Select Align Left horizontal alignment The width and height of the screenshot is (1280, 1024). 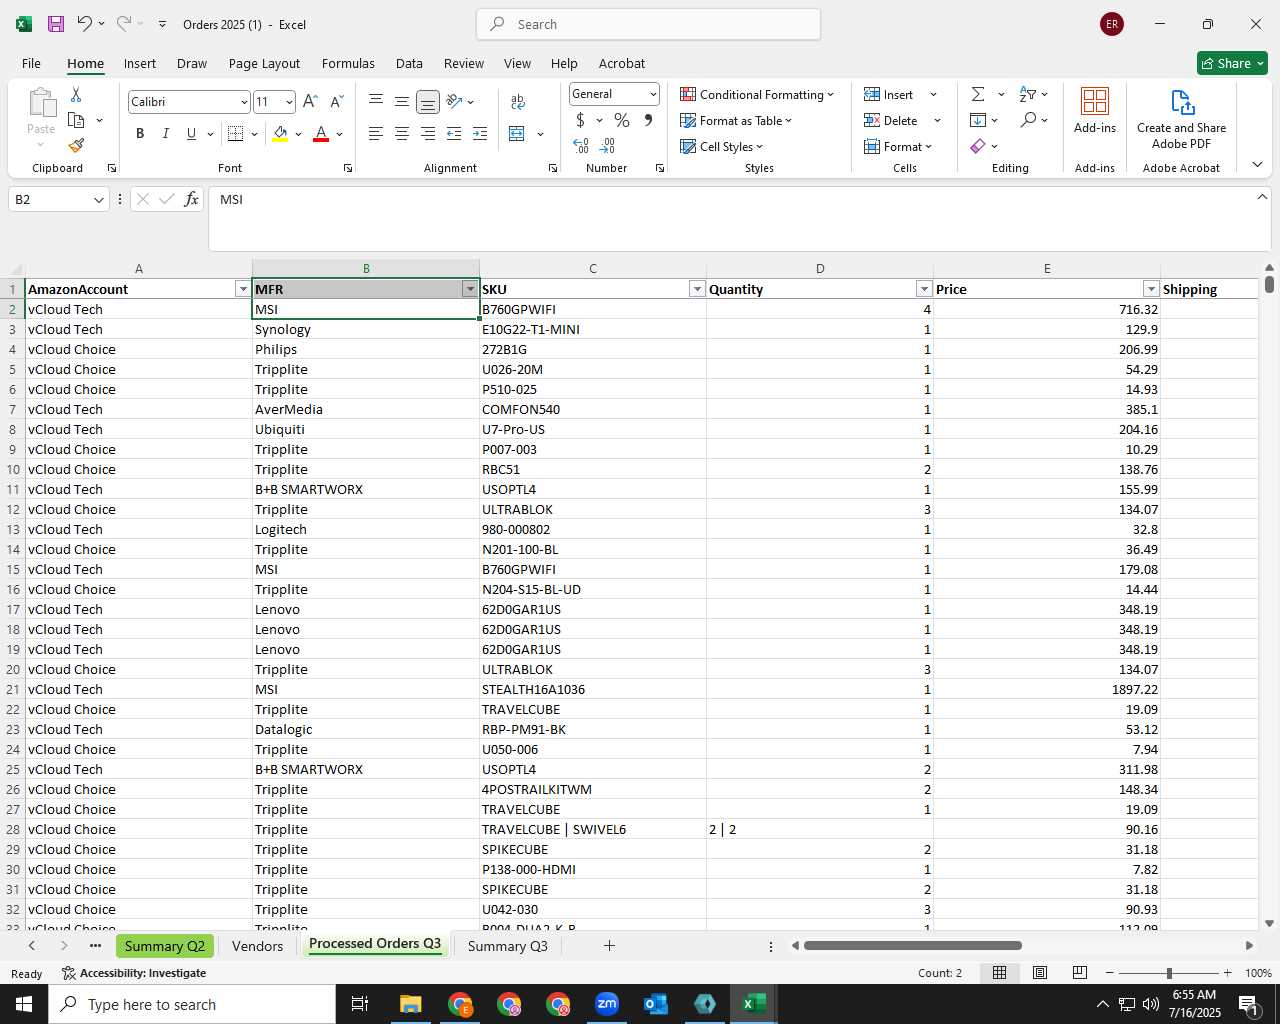coord(376,133)
